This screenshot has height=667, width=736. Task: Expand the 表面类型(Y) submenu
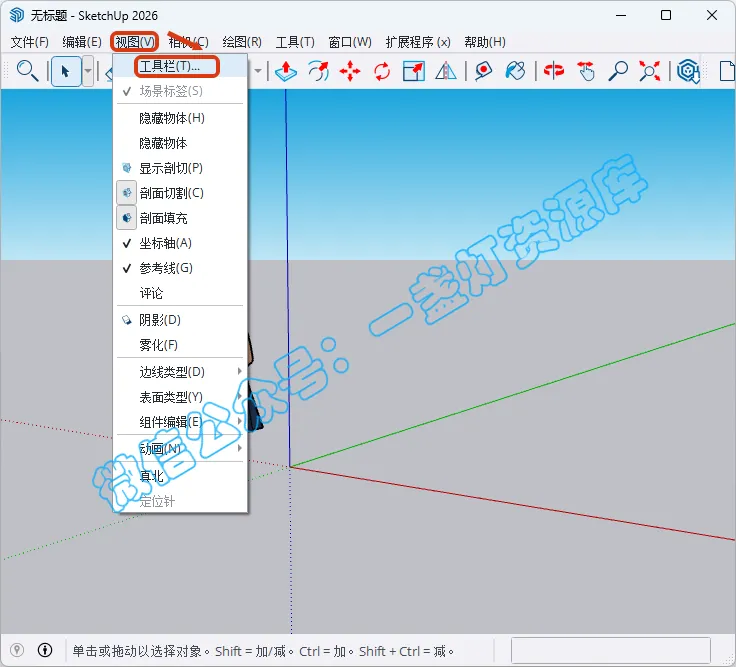click(x=180, y=397)
